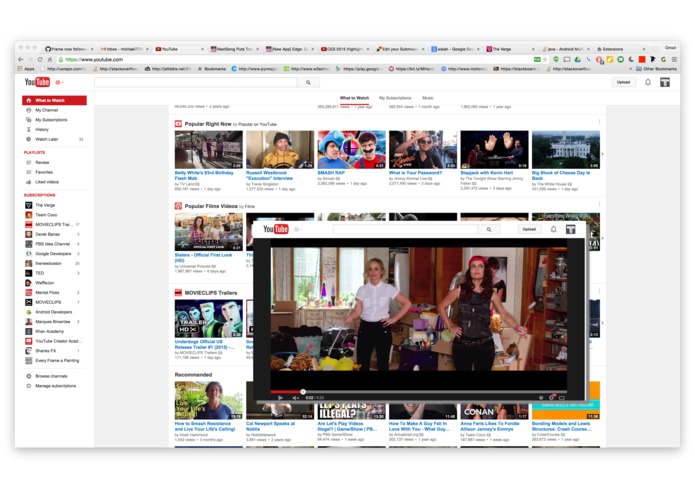Open Sisters - Official First Look thumbnail
695x494 pixels.
pos(209,232)
